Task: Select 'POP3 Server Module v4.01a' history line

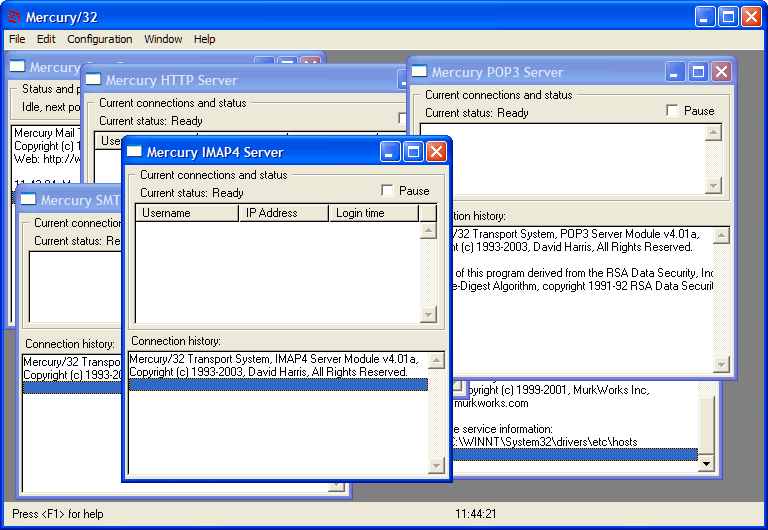Action: coord(582,234)
